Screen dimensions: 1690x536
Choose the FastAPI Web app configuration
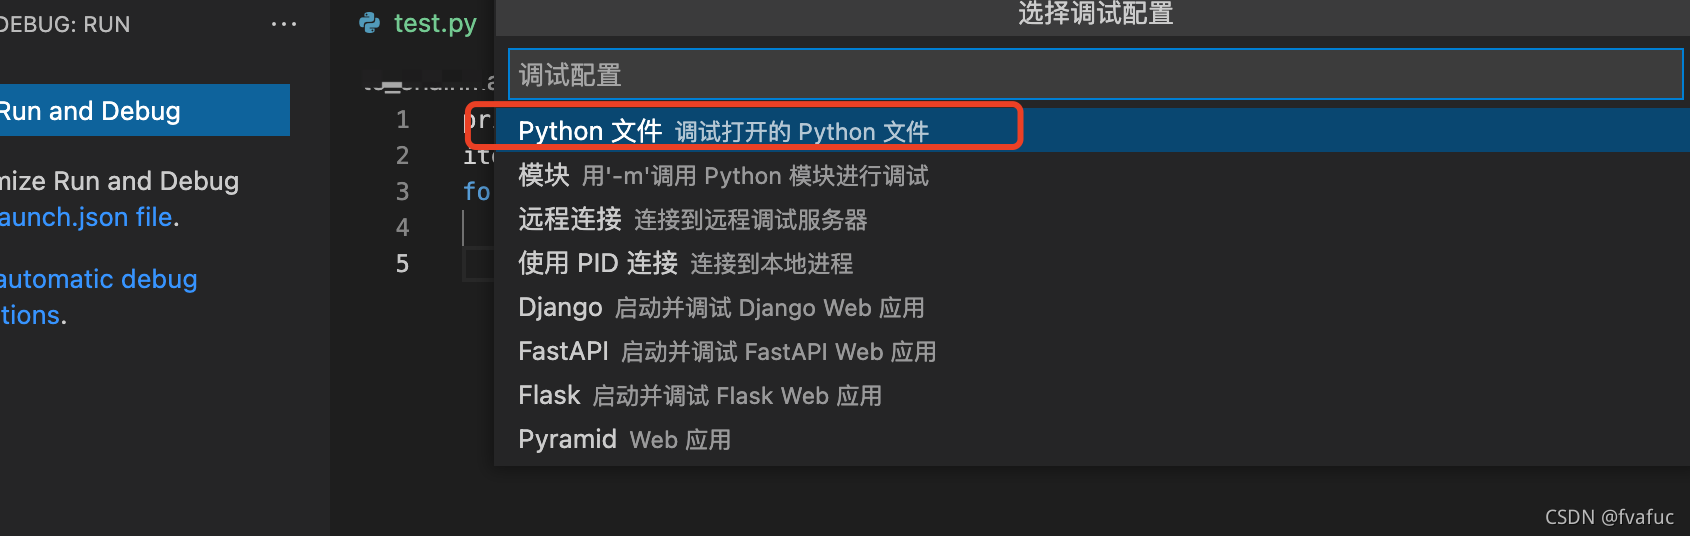(x=1092, y=351)
